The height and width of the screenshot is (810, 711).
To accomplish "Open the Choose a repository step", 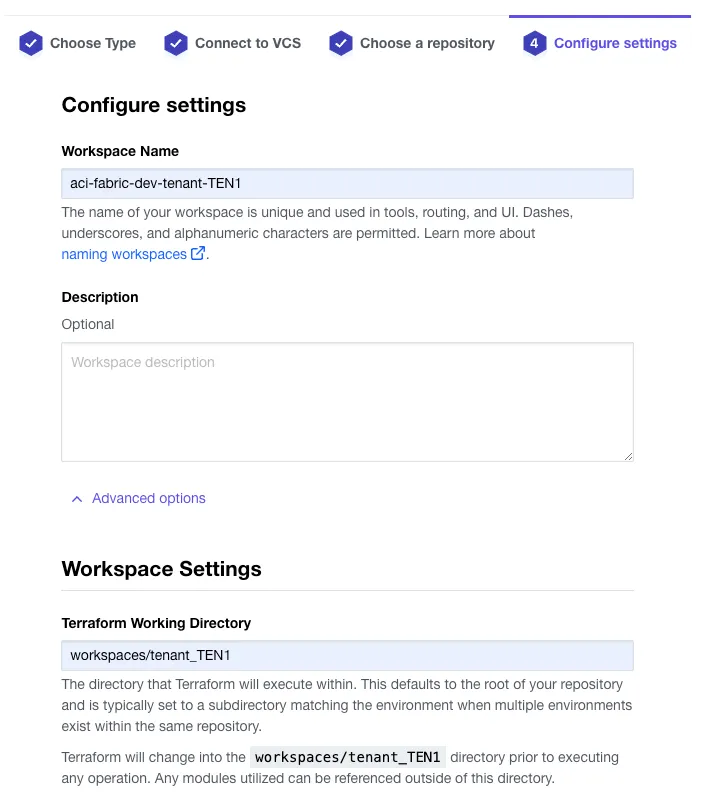I will point(427,43).
